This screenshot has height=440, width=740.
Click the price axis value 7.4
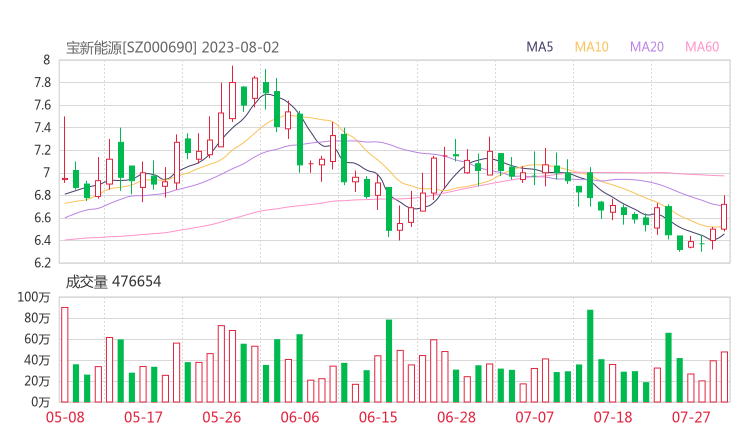click(42, 127)
